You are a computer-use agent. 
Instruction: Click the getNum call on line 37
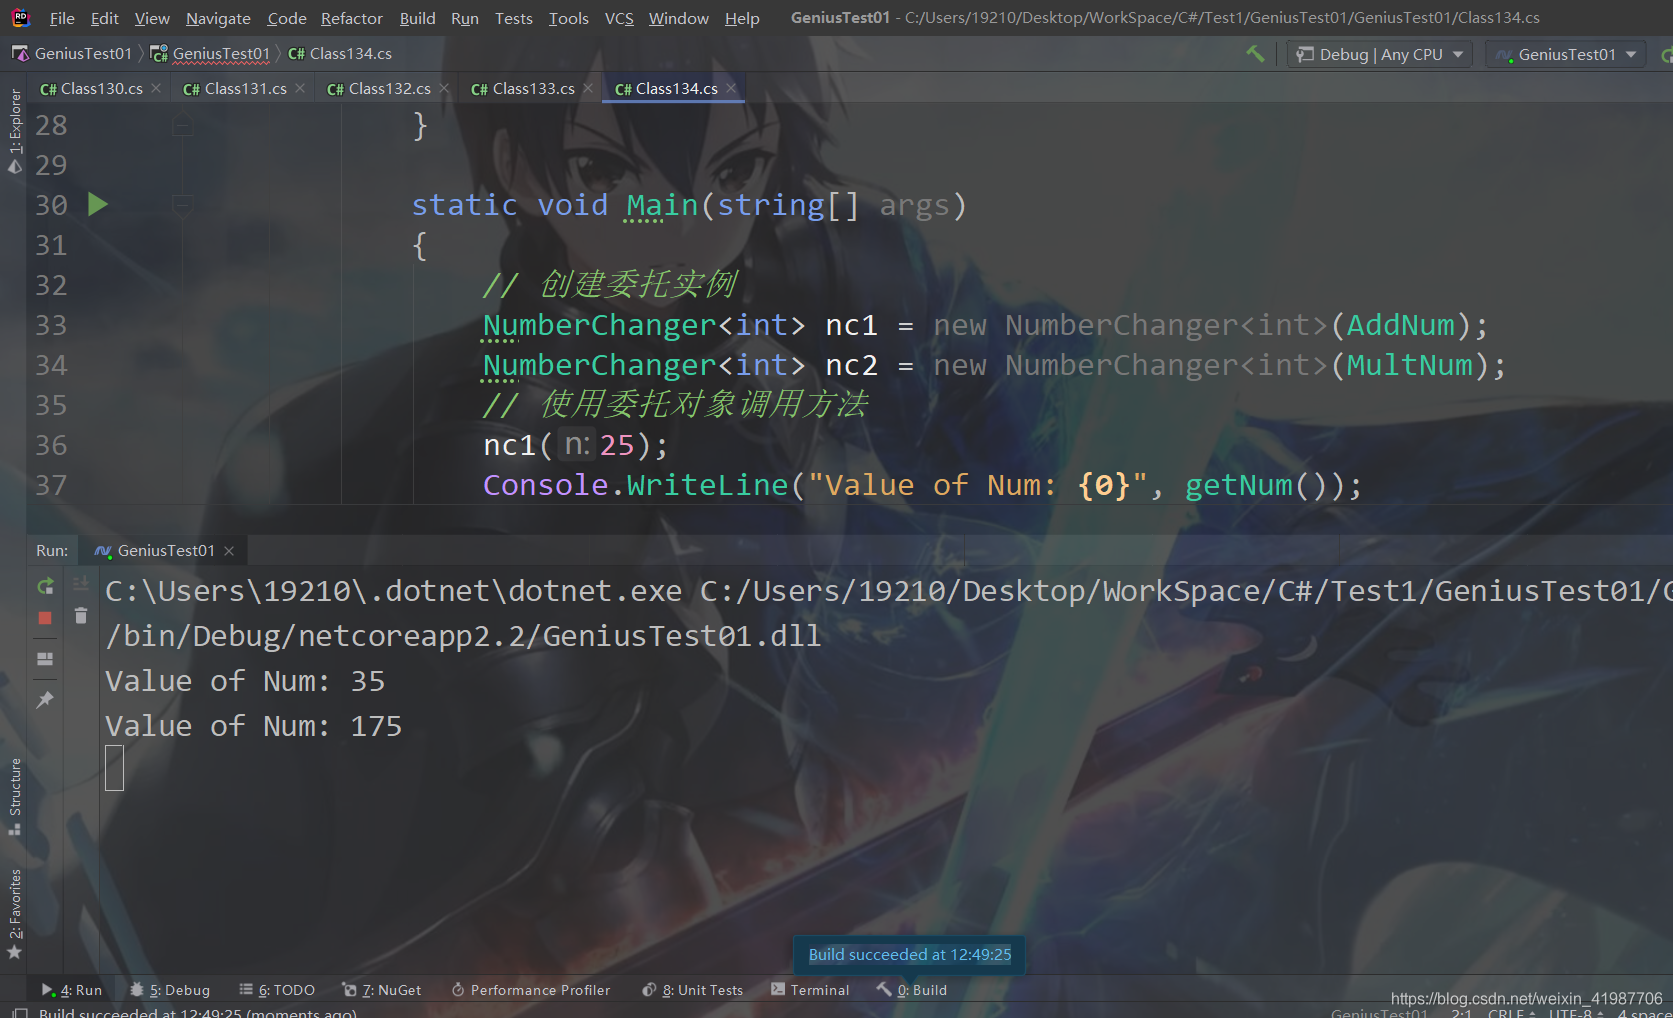[x=1239, y=485]
